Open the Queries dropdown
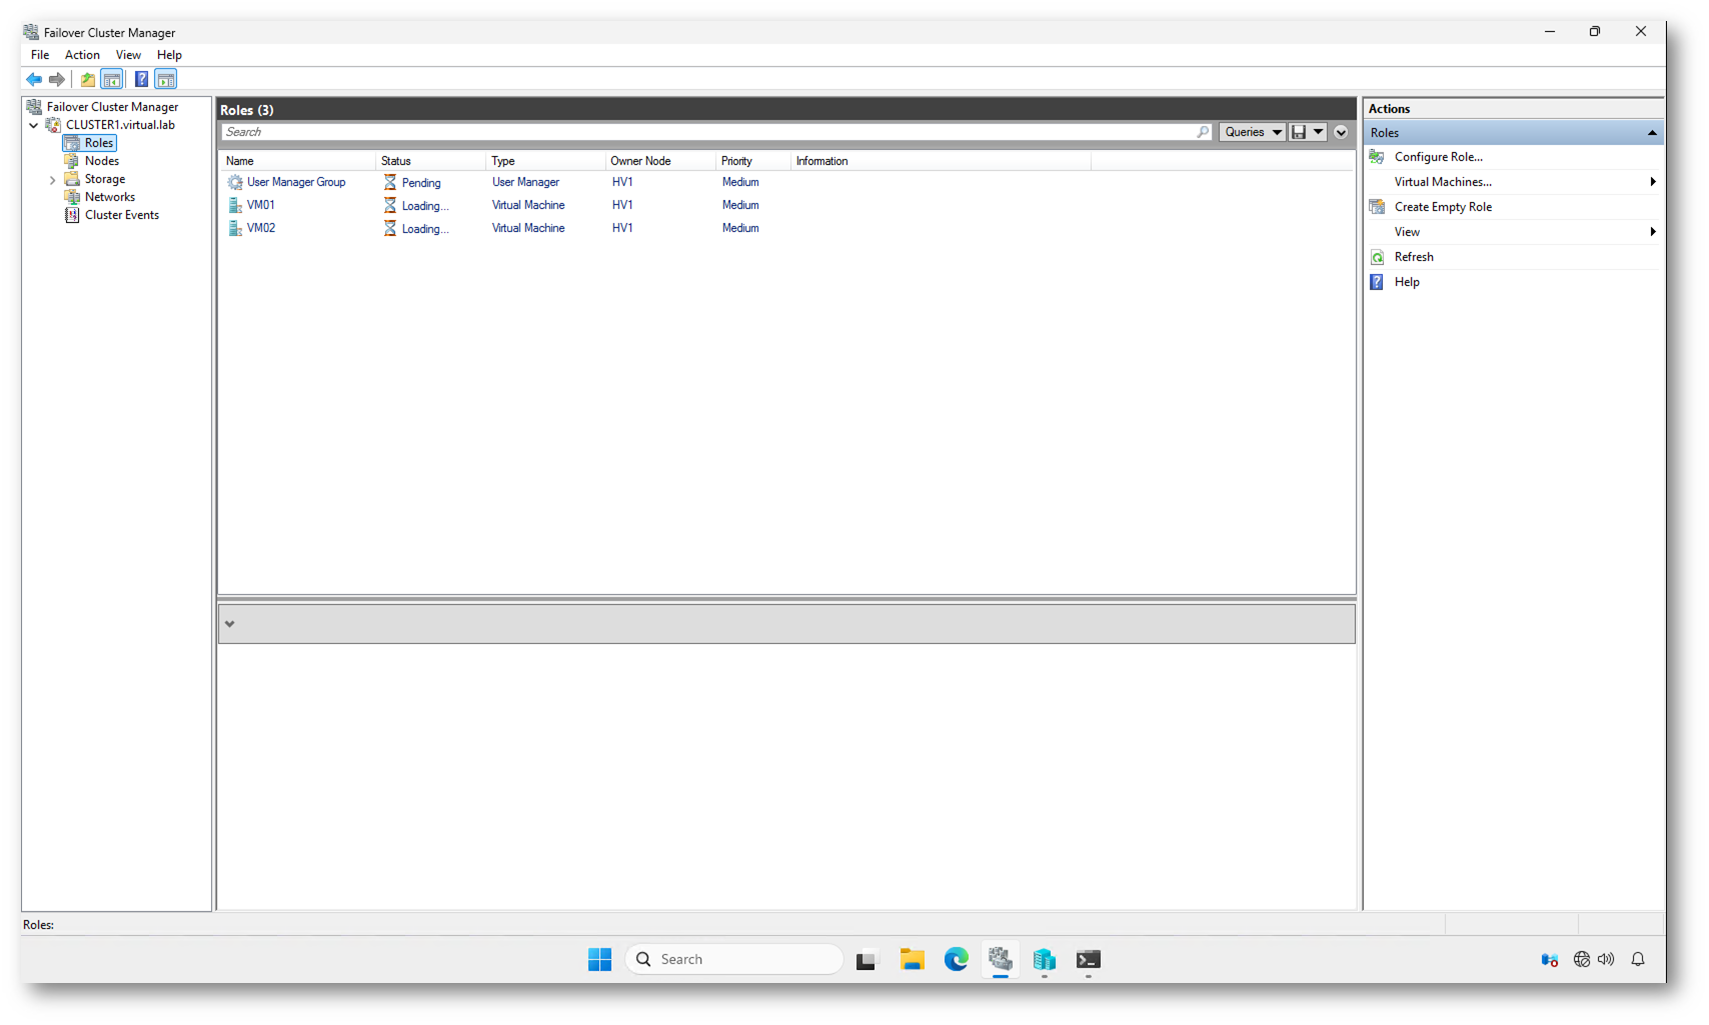Screen dimensions: 1709x1025 (1252, 132)
